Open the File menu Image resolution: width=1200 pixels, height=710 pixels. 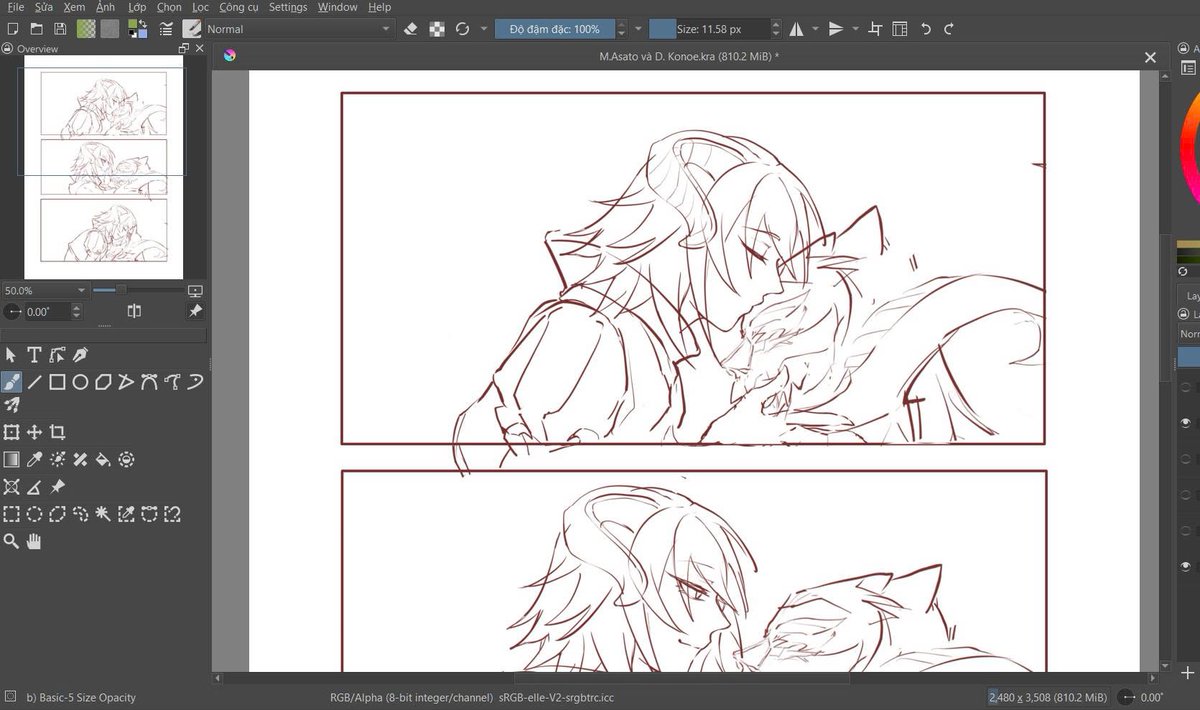pyautogui.click(x=15, y=7)
